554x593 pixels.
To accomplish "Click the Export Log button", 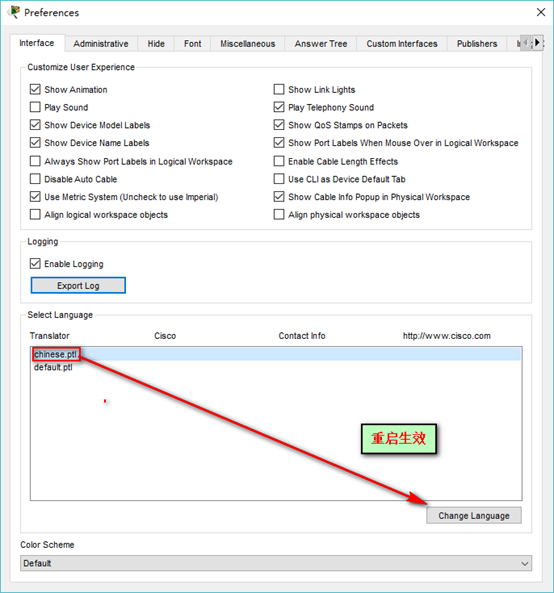I will coord(78,286).
